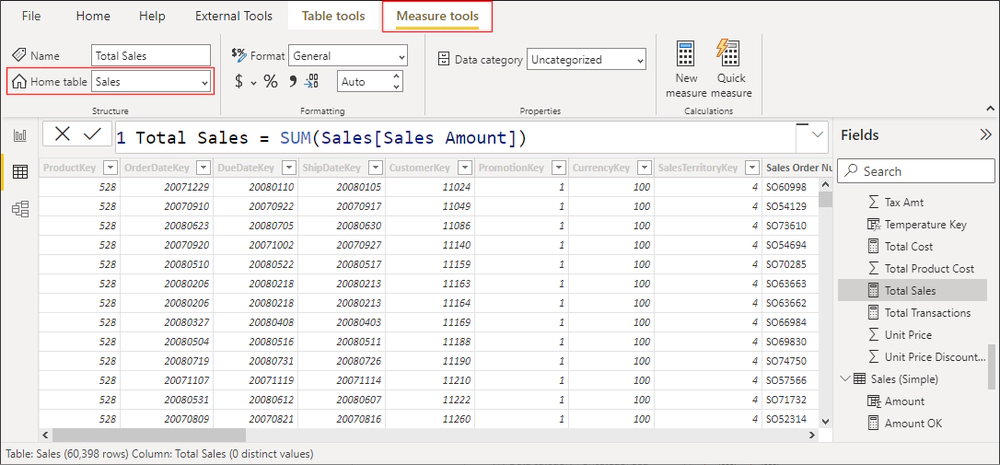The image size is (1000, 465).
Task: Switch to the Home tab
Action: tap(93, 16)
